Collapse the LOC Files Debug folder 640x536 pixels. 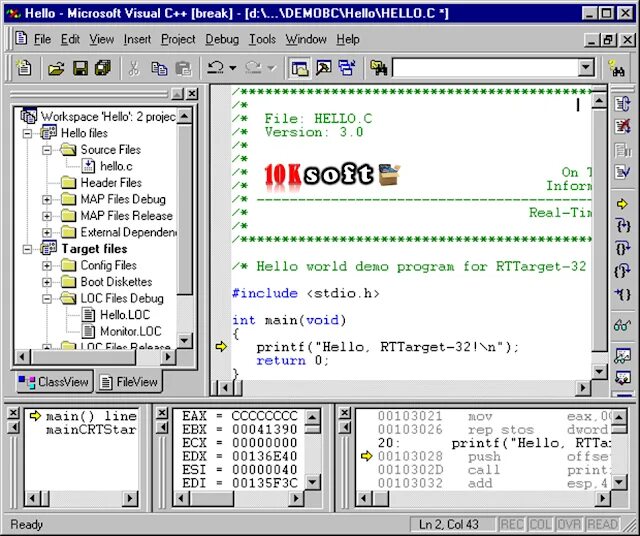[47, 299]
